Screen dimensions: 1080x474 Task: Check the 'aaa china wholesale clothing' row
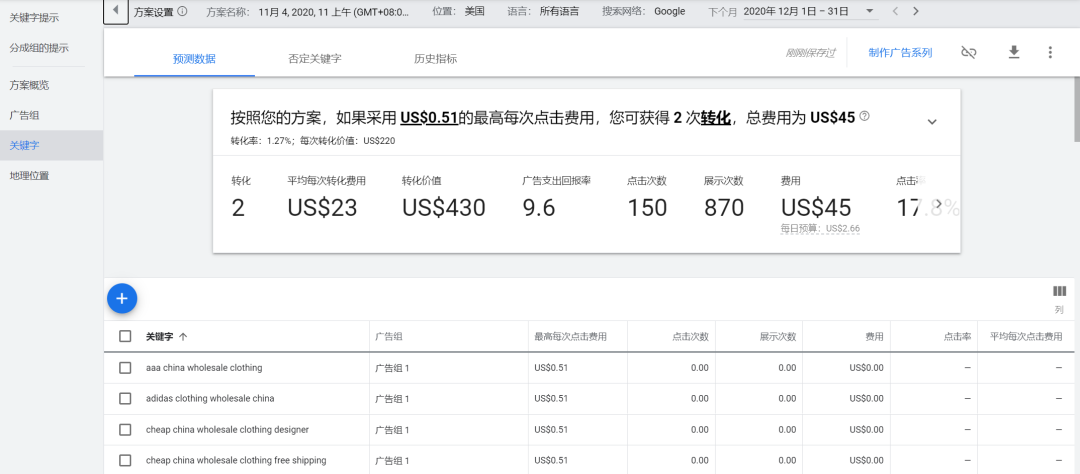[x=125, y=368]
